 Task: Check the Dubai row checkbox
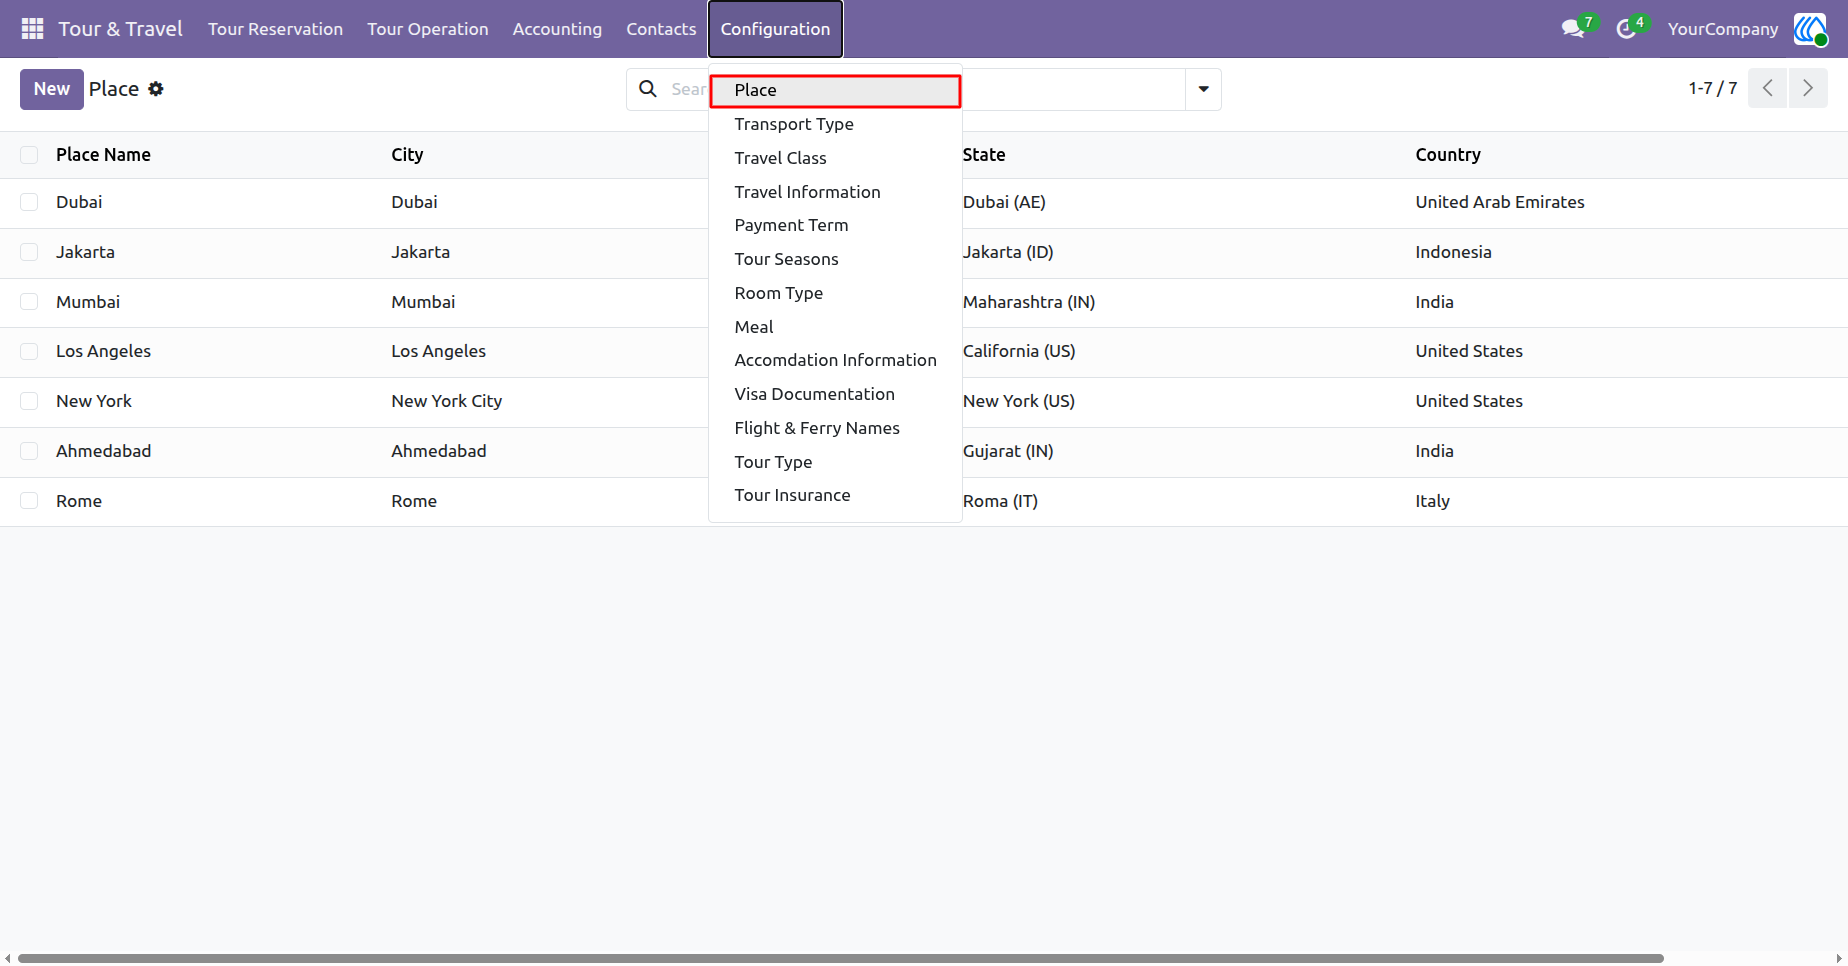coord(29,202)
